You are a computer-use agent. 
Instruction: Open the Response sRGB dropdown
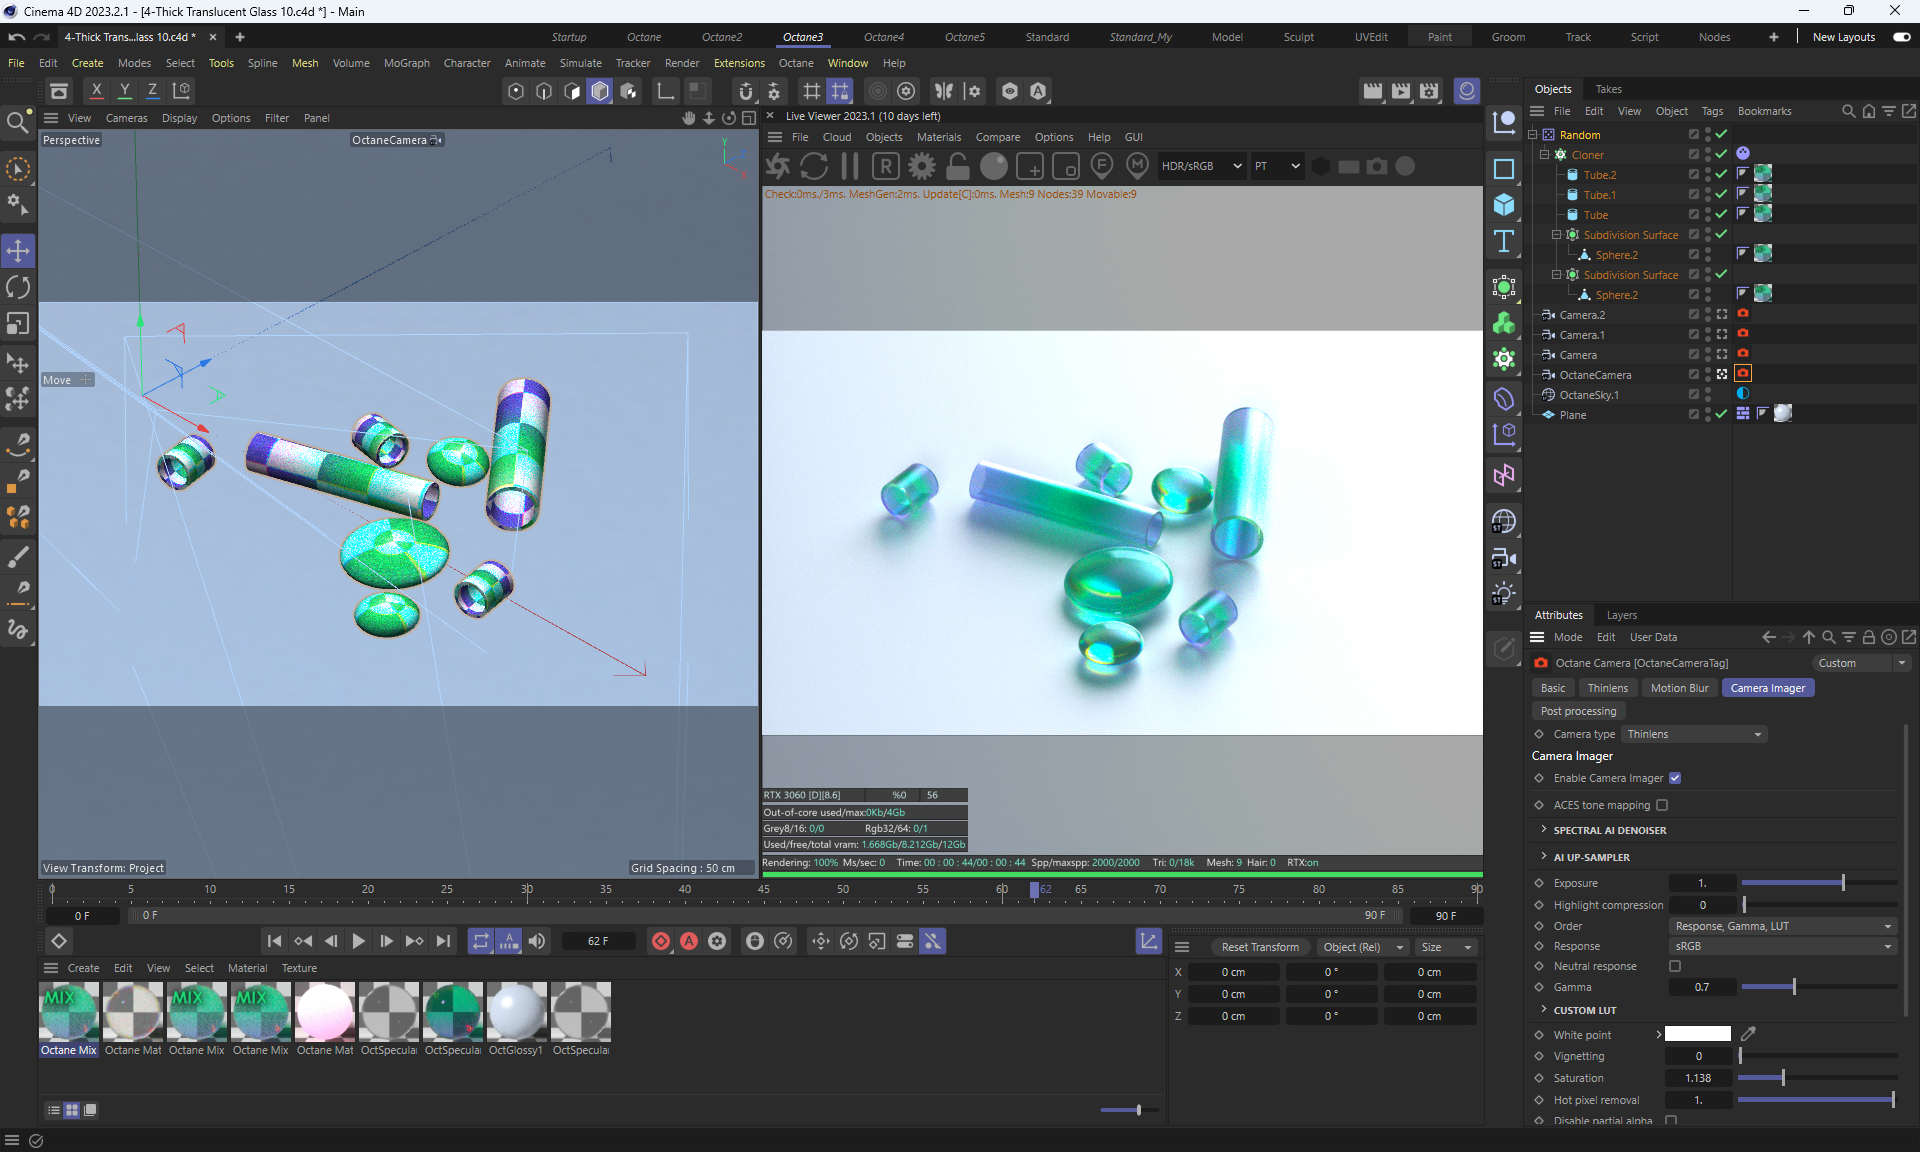(1782, 946)
